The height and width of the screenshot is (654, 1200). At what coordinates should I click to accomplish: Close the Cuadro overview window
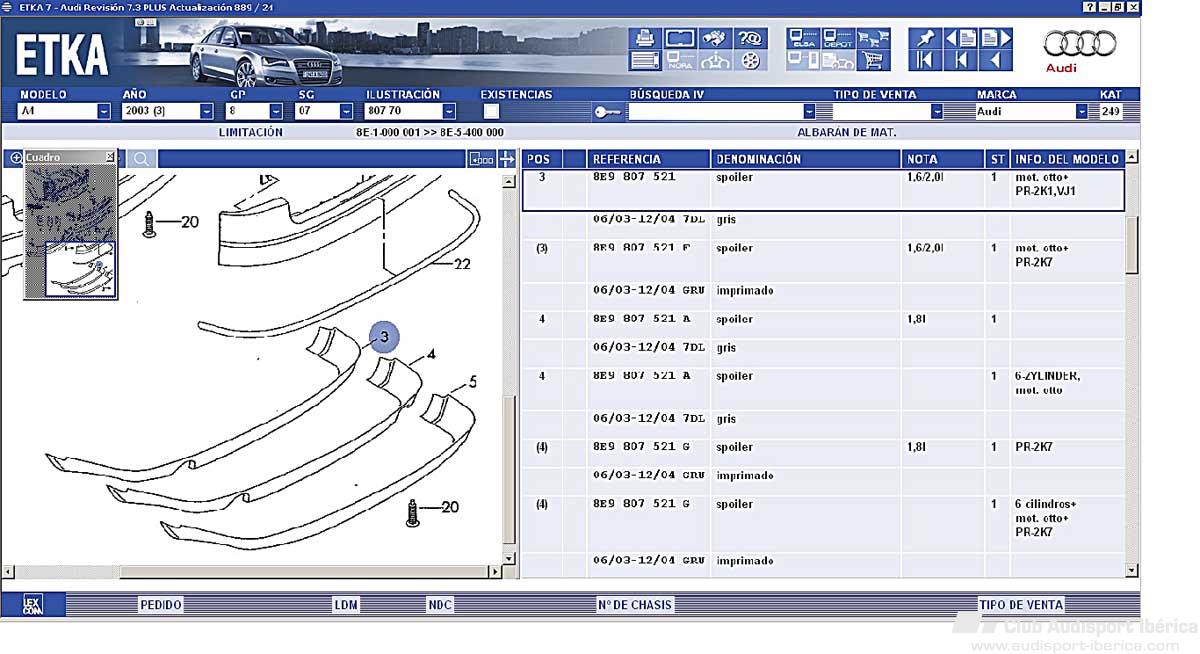click(x=110, y=157)
